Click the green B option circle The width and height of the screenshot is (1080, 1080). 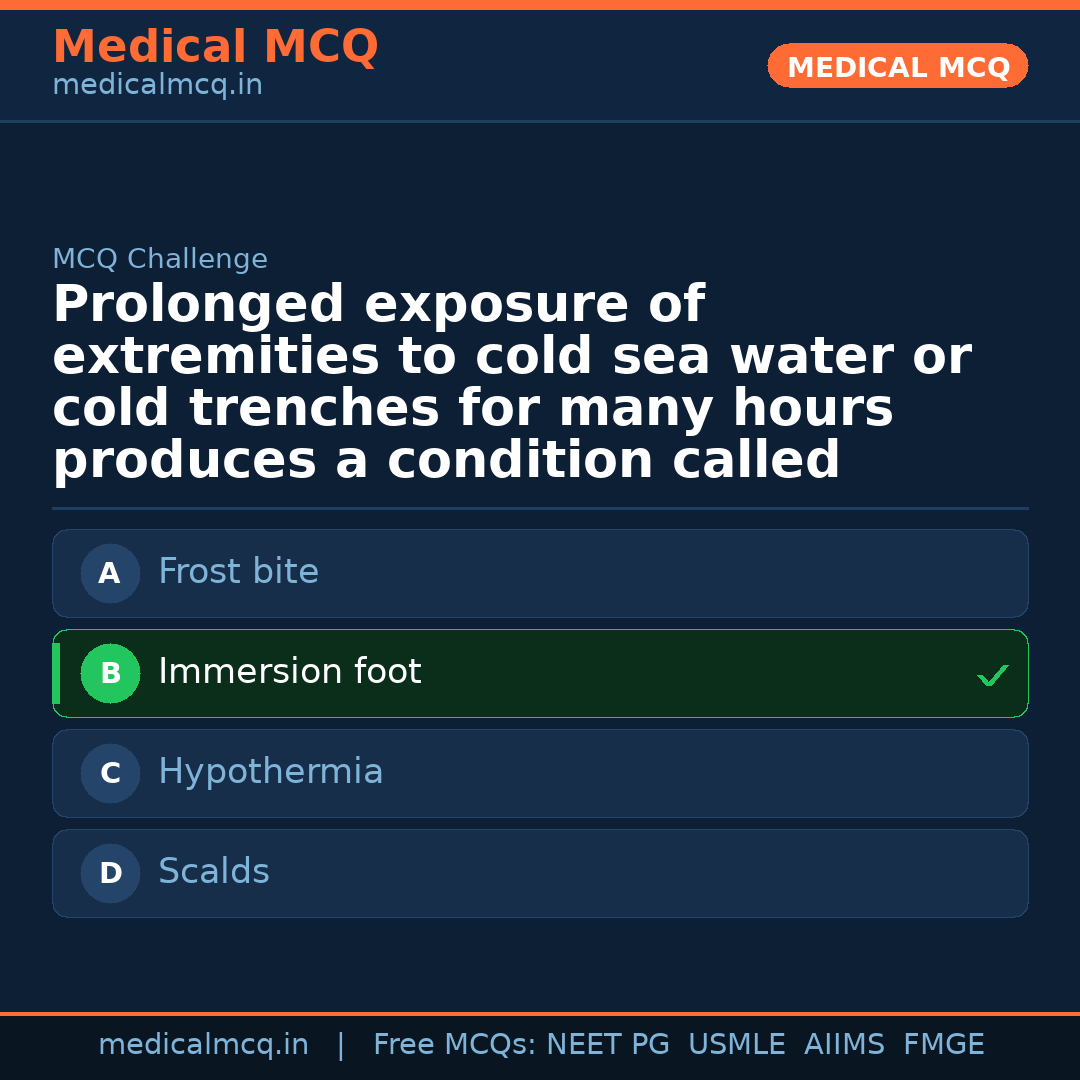pyautogui.click(x=110, y=674)
